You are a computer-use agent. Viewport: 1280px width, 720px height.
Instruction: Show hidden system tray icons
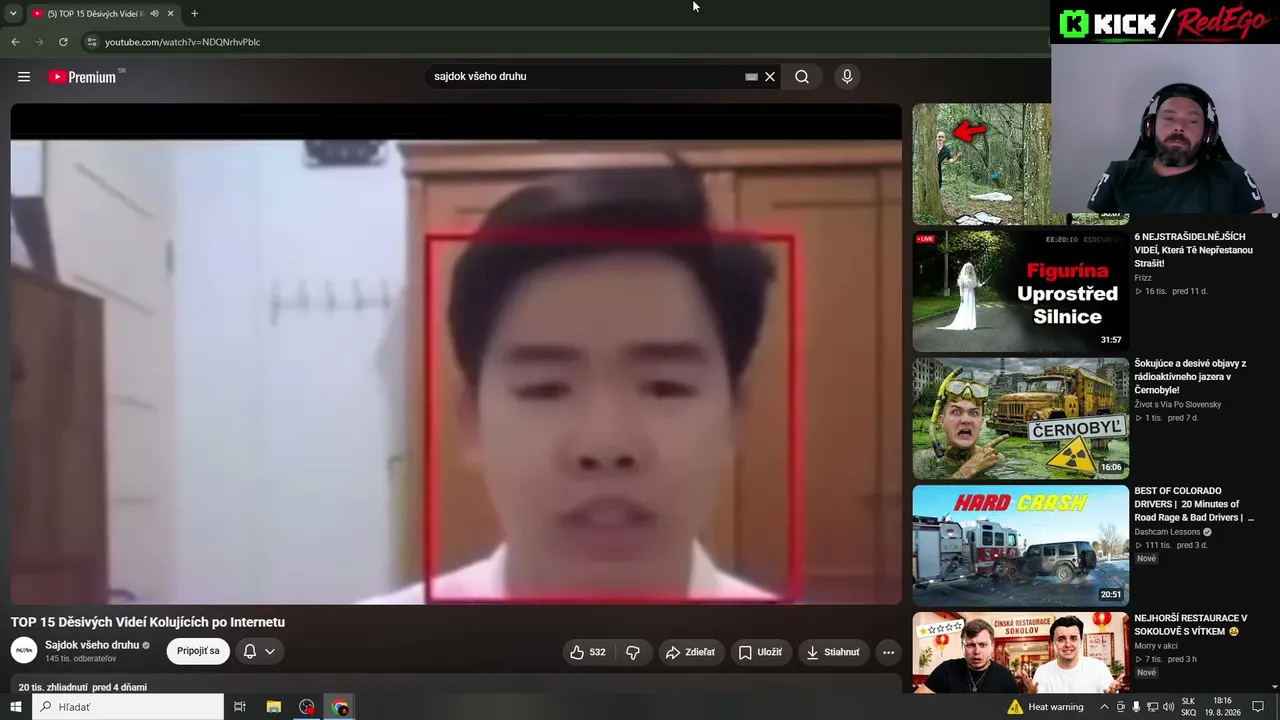(1103, 707)
